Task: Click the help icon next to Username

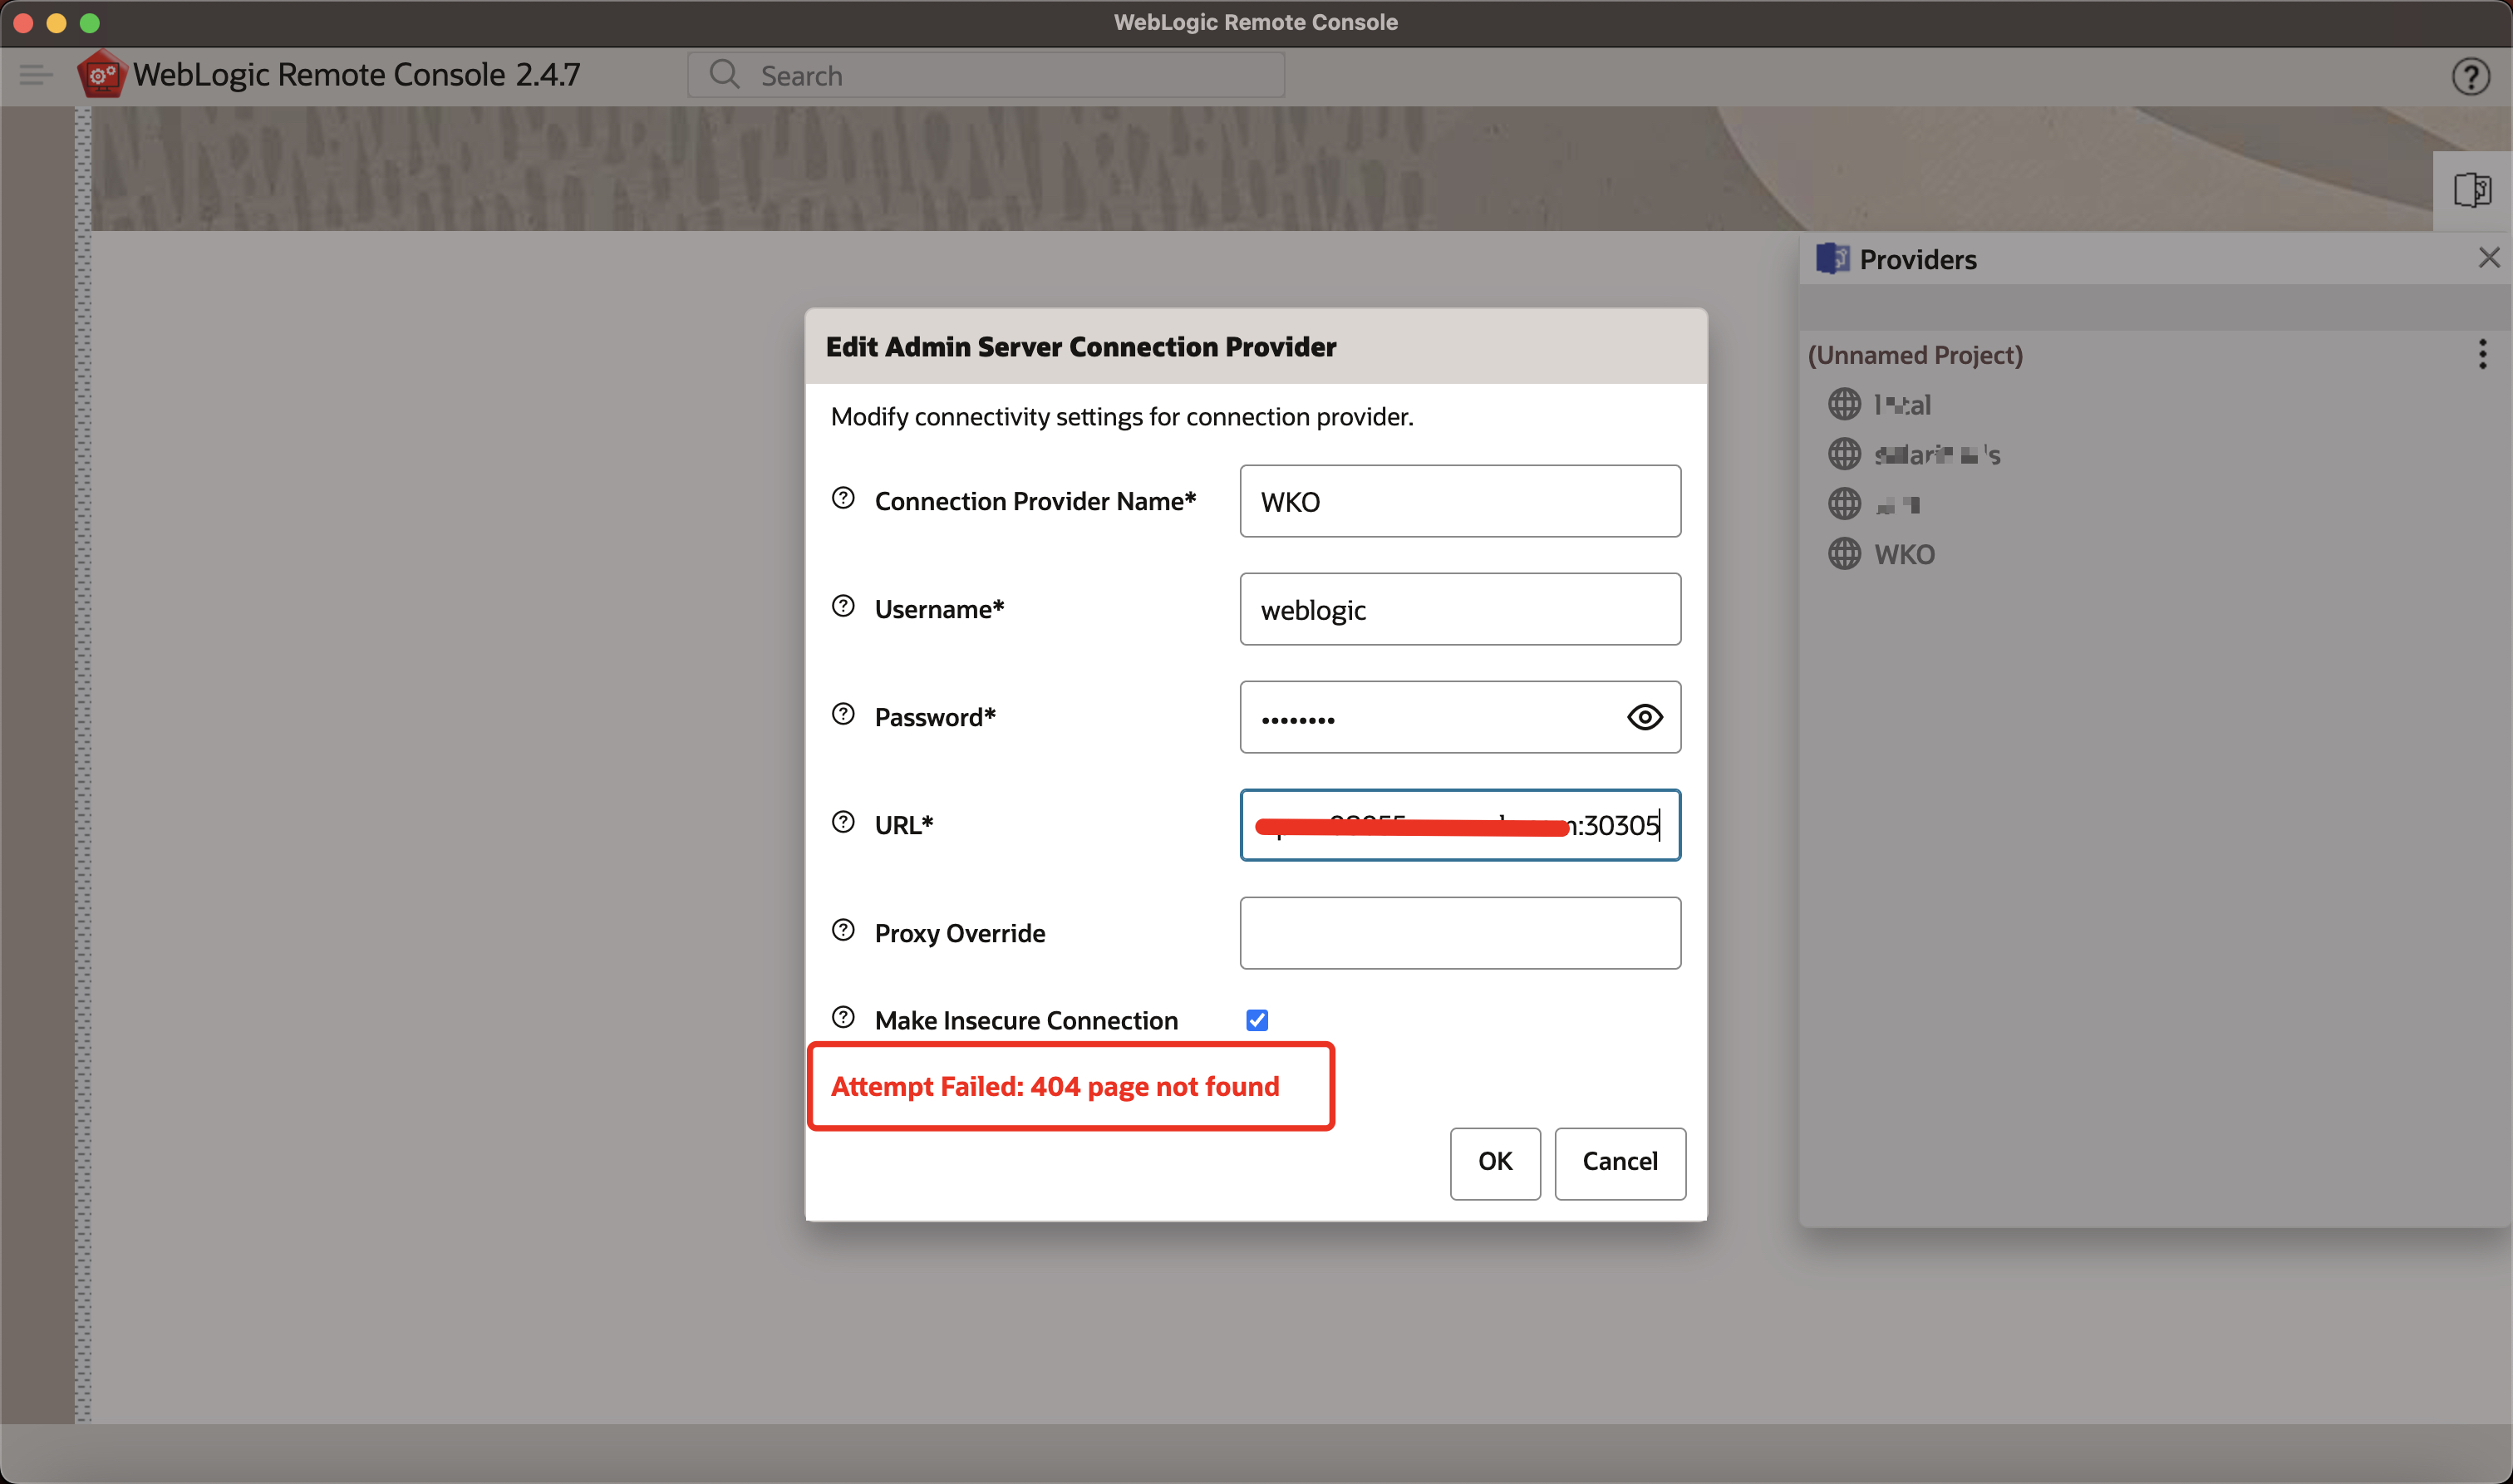Action: coord(843,606)
